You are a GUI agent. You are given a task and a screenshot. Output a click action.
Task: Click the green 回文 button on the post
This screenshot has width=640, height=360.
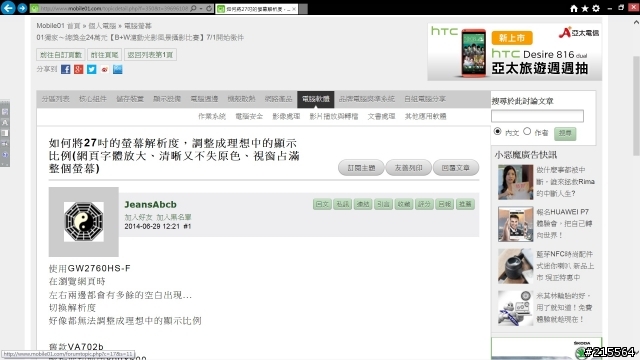pyautogui.click(x=322, y=204)
